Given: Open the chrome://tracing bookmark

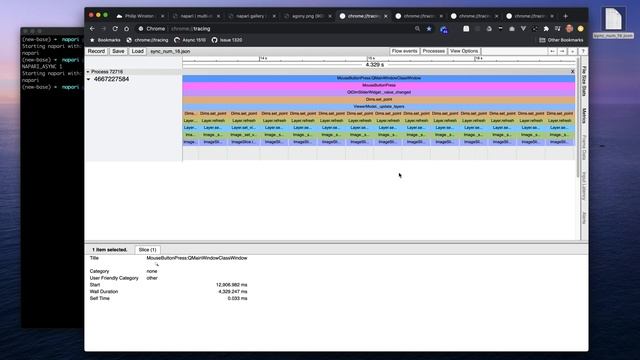Looking at the screenshot, I should pos(147,40).
